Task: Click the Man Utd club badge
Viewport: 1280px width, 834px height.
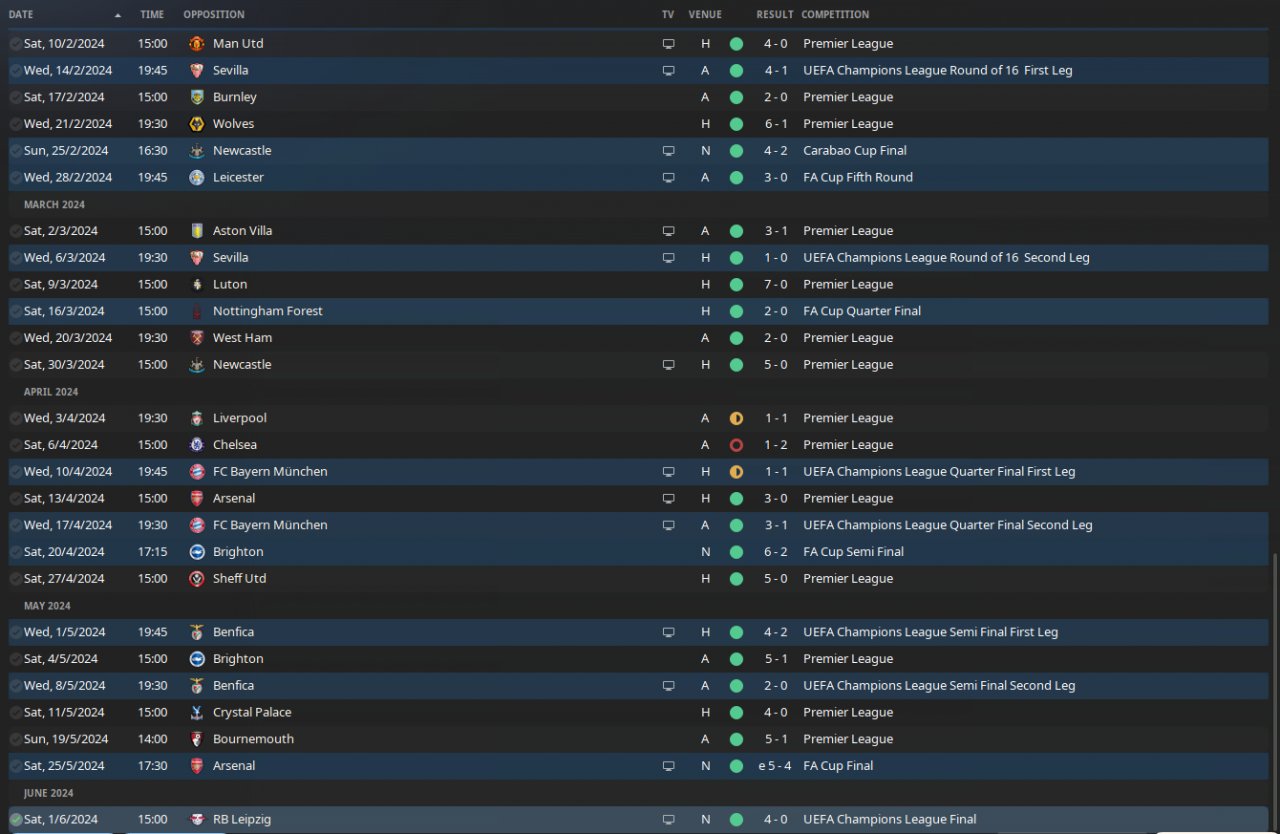Action: coord(197,44)
